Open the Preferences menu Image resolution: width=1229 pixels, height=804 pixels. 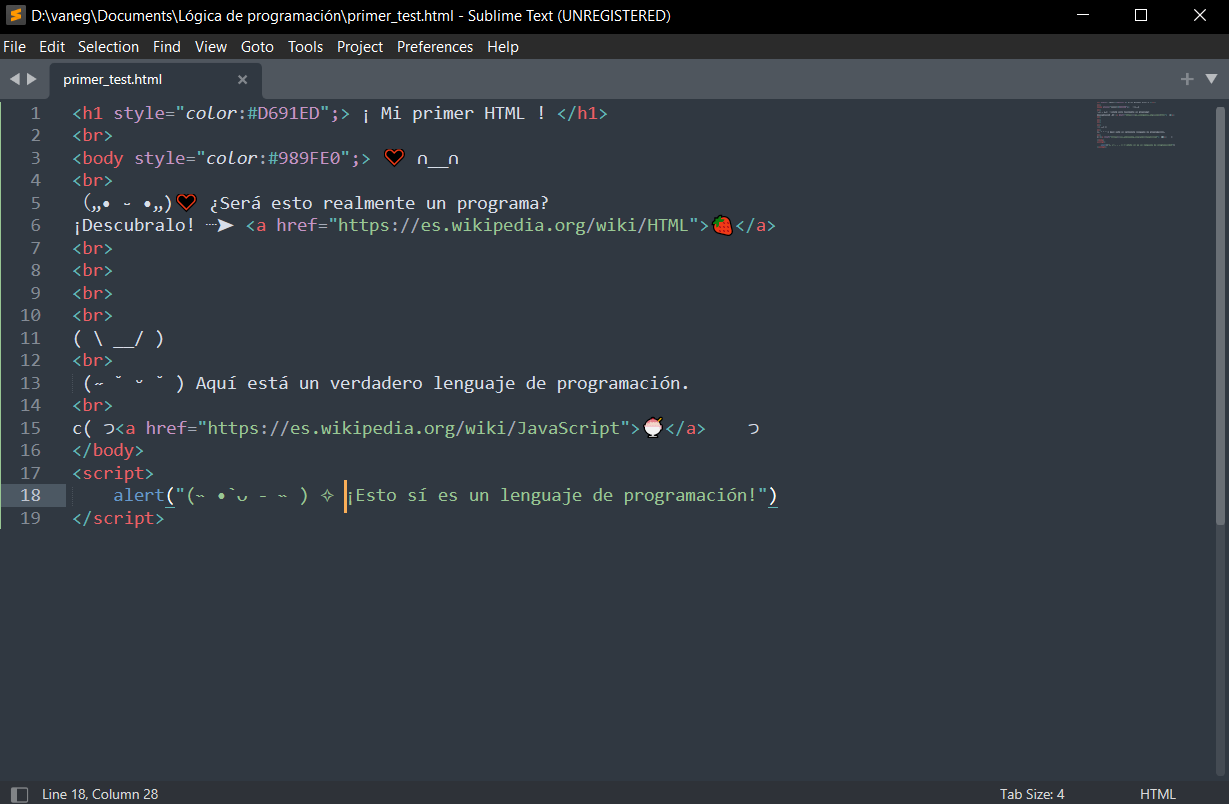(435, 46)
